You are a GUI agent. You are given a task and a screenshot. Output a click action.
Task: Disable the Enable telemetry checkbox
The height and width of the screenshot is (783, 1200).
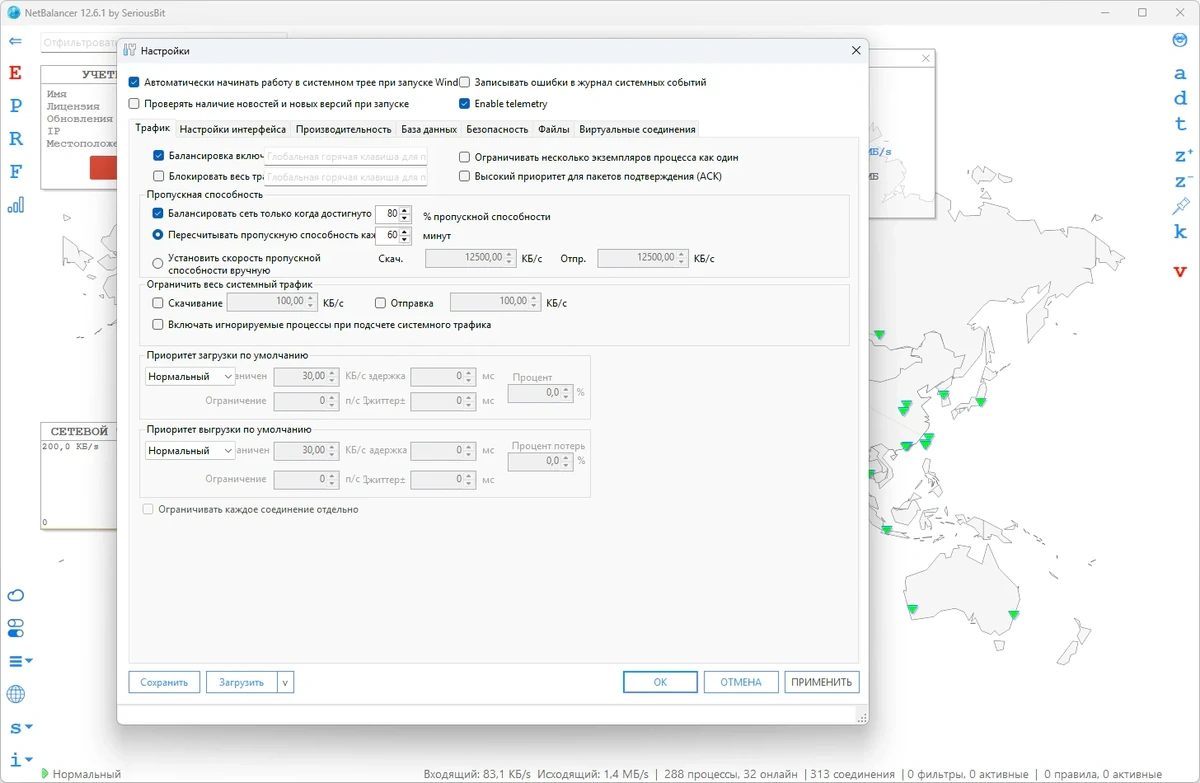pos(464,103)
